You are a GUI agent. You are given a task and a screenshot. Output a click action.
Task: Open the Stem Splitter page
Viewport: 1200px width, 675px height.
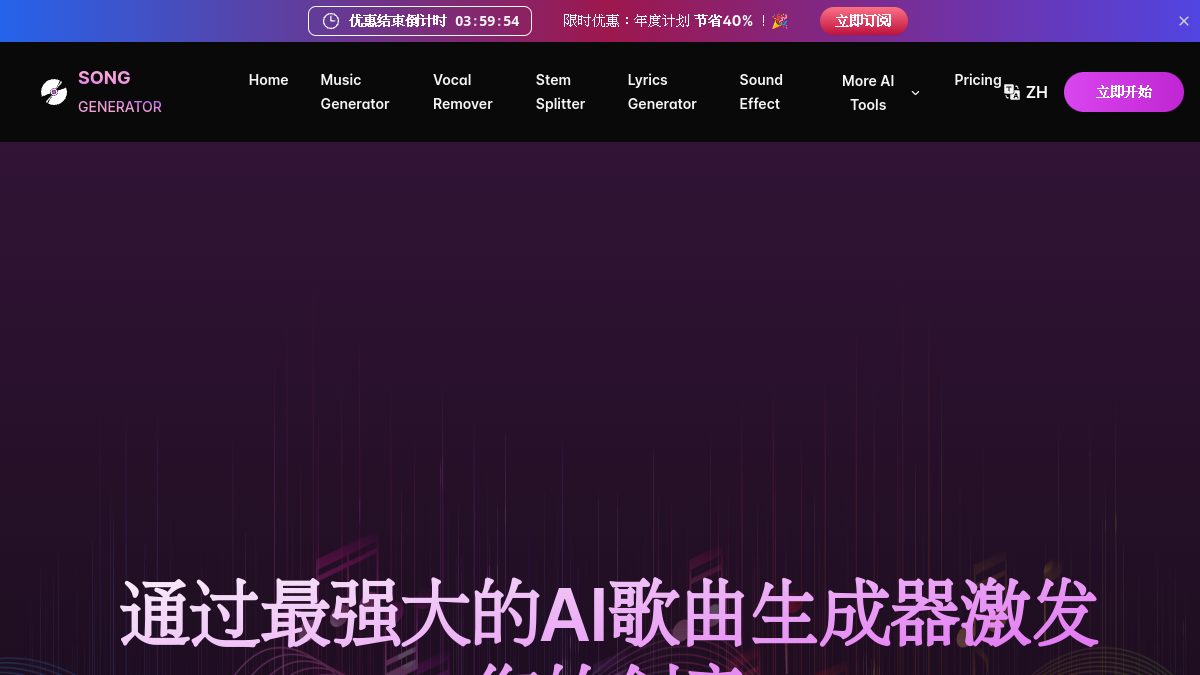pos(560,92)
